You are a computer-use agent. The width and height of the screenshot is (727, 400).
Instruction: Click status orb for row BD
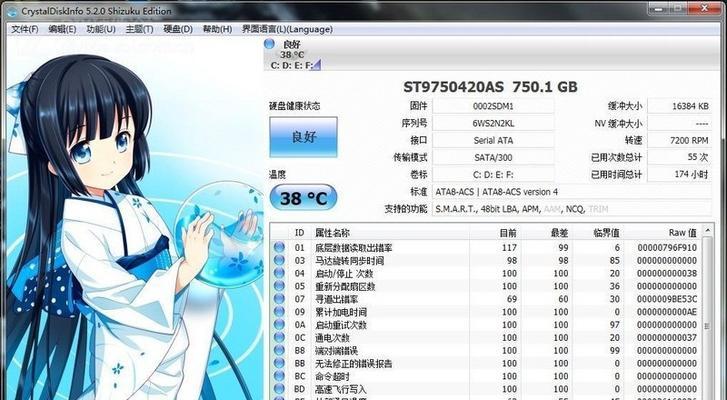click(279, 389)
